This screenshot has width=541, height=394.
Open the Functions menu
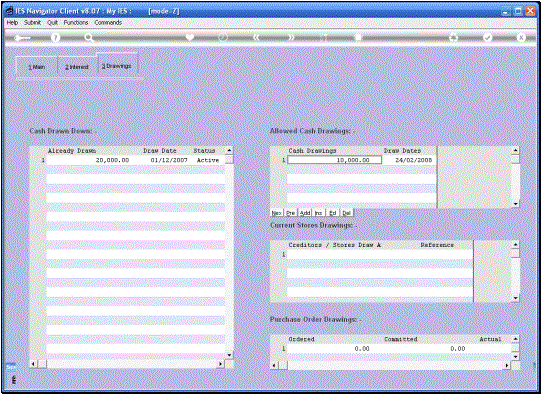coord(76,22)
